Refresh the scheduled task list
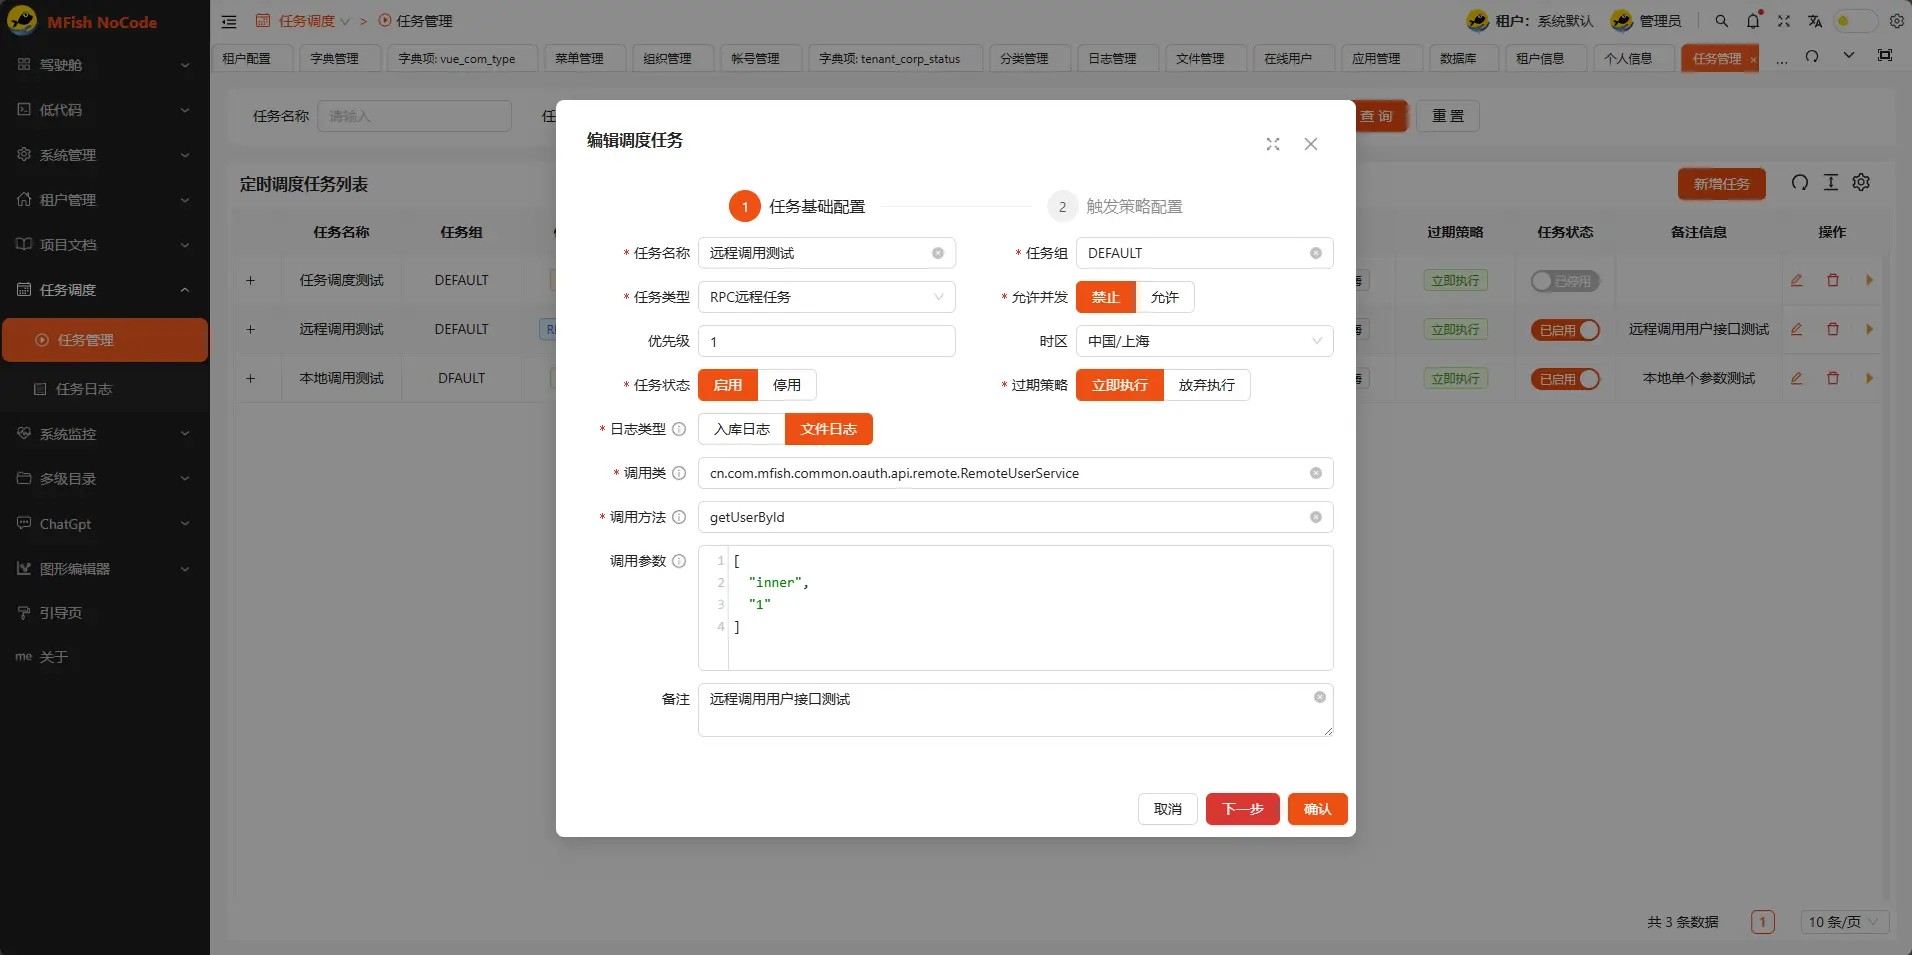Screen dimensions: 1912x955 1798,183
